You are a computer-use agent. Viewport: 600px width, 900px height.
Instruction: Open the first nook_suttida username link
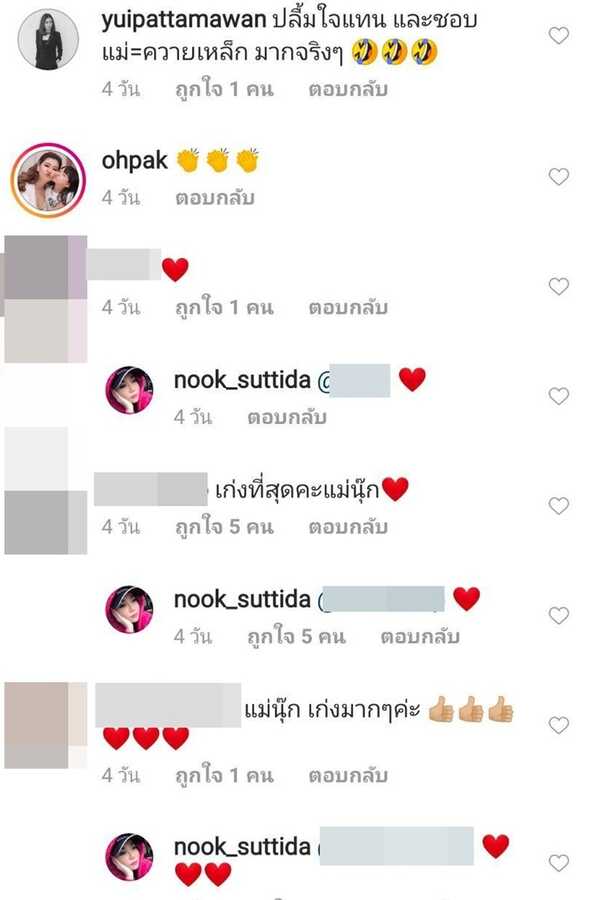[x=242, y=379]
